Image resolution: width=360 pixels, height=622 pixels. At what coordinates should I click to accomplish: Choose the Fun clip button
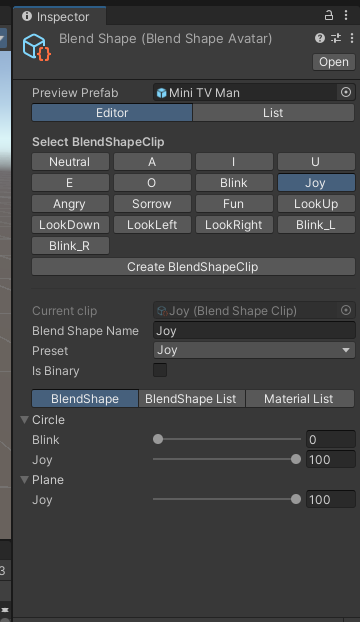click(234, 204)
